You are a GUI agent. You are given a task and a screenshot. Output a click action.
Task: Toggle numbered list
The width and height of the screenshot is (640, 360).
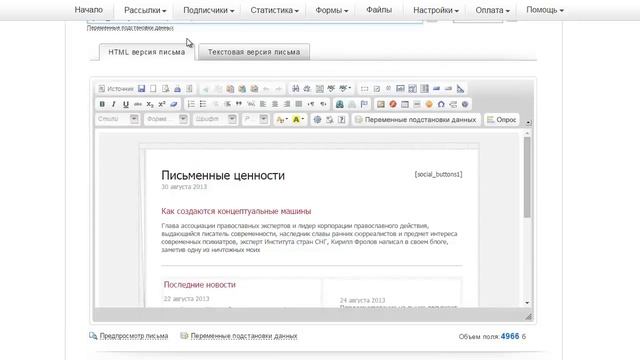tap(191, 104)
